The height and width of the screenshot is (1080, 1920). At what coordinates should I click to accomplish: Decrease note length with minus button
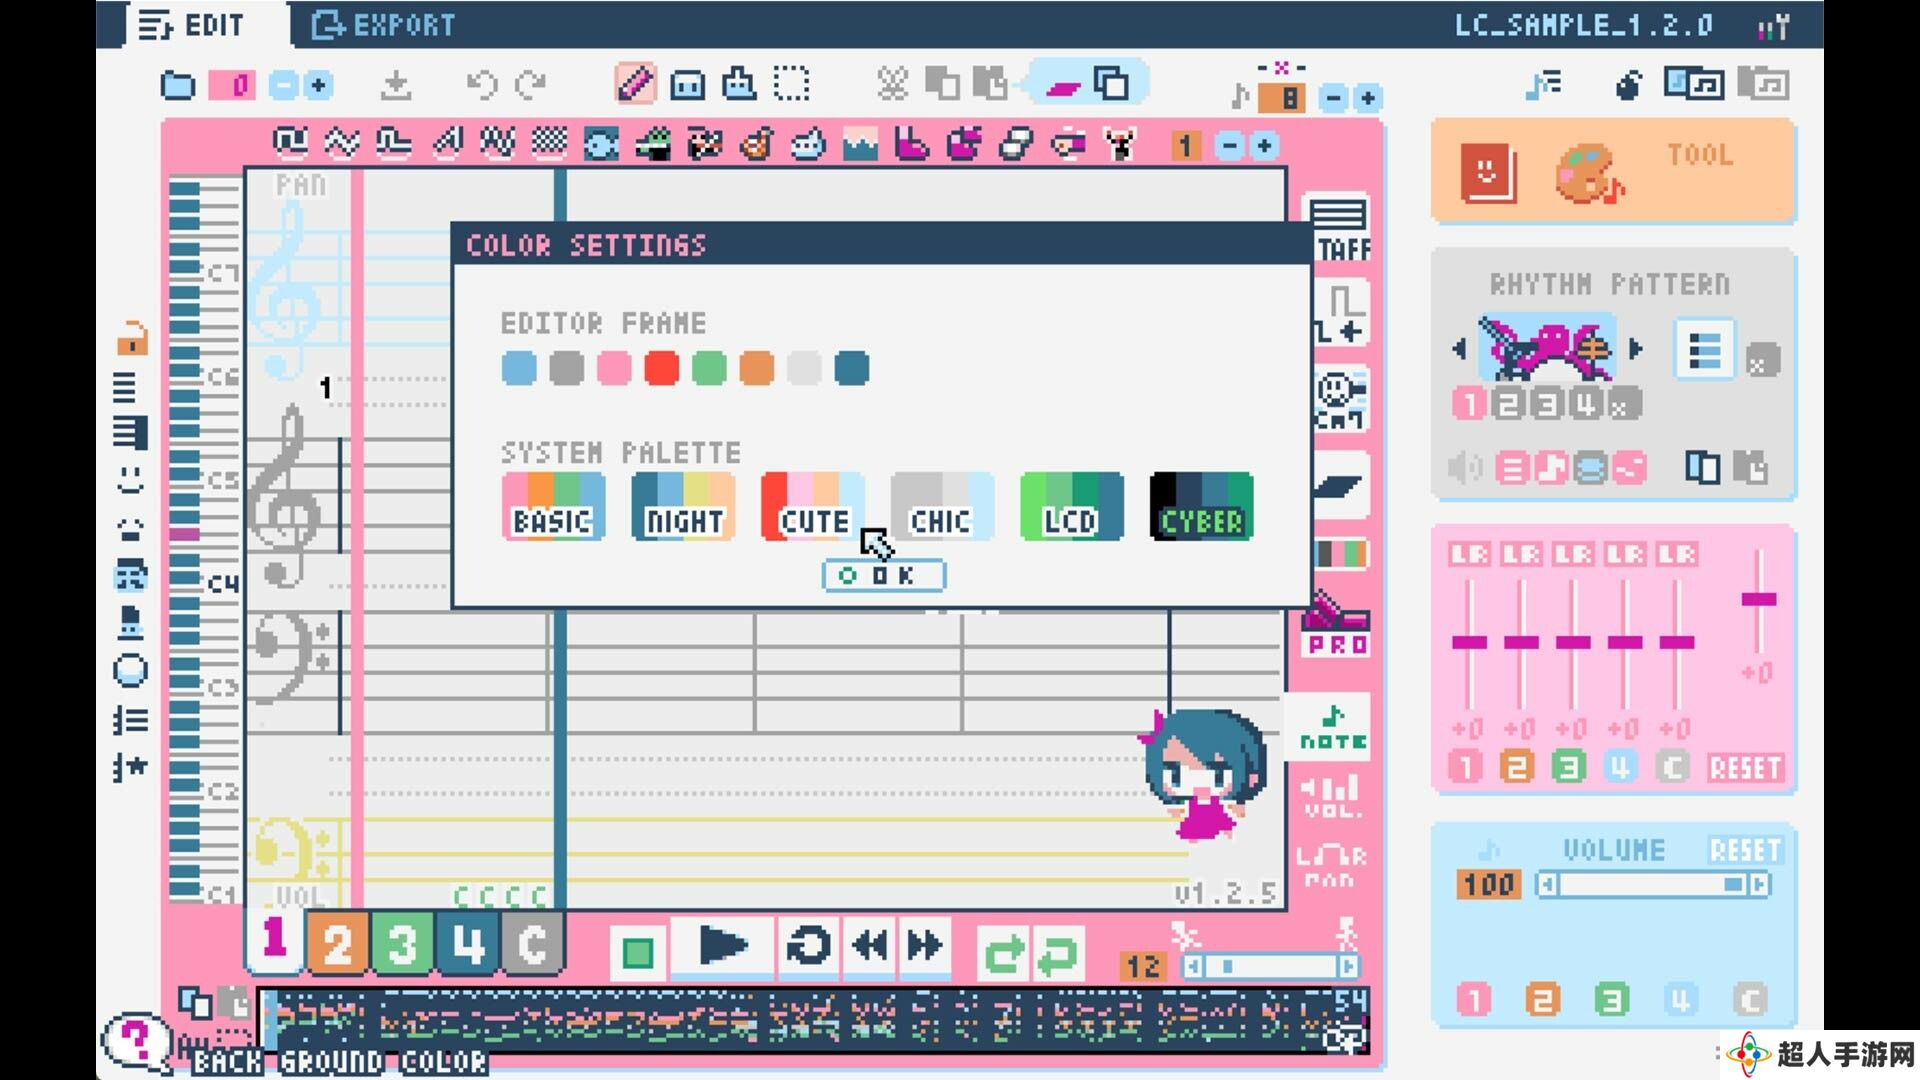(x=1333, y=98)
